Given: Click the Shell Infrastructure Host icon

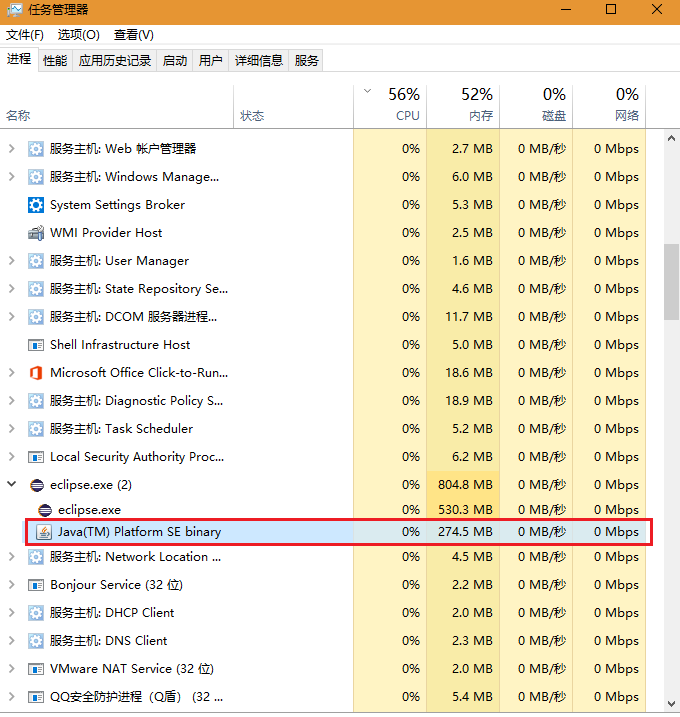Looking at the screenshot, I should 36,345.
